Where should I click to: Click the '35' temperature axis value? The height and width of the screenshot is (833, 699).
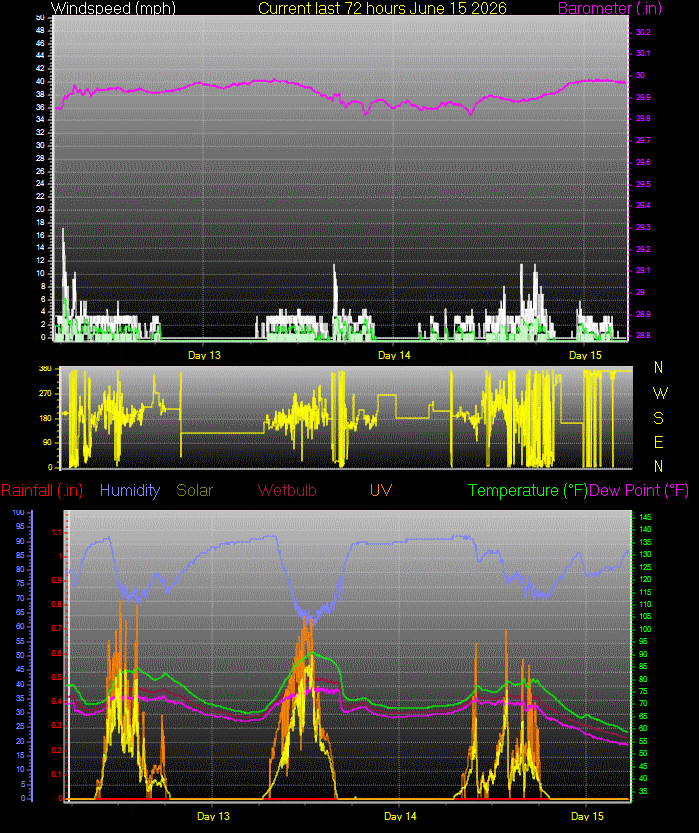pyautogui.click(x=643, y=791)
